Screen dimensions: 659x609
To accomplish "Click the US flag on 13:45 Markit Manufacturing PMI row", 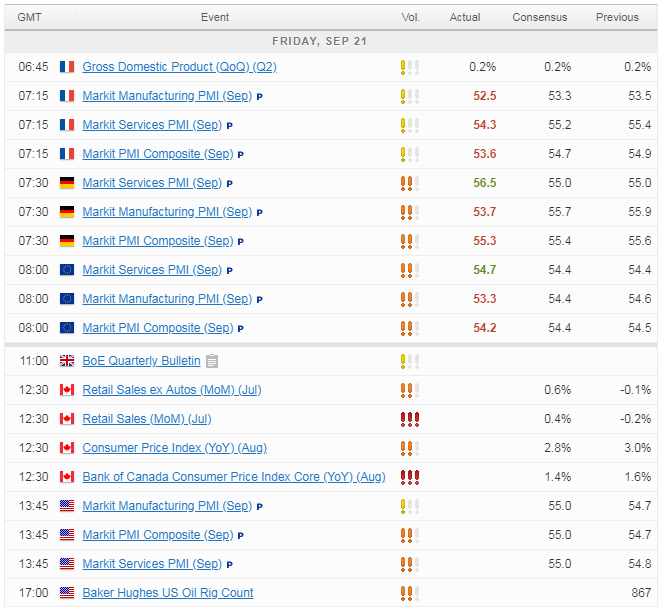I will [x=67, y=506].
